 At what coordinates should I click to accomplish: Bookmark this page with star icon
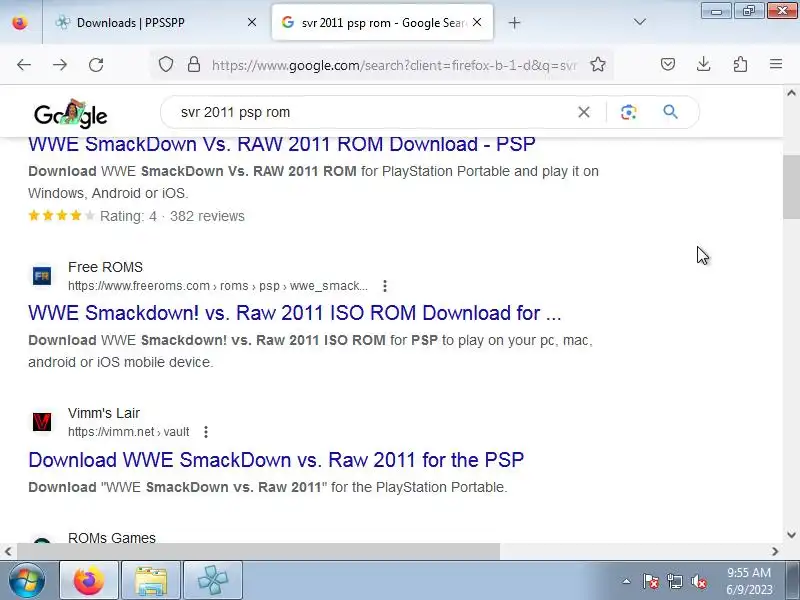(x=597, y=65)
